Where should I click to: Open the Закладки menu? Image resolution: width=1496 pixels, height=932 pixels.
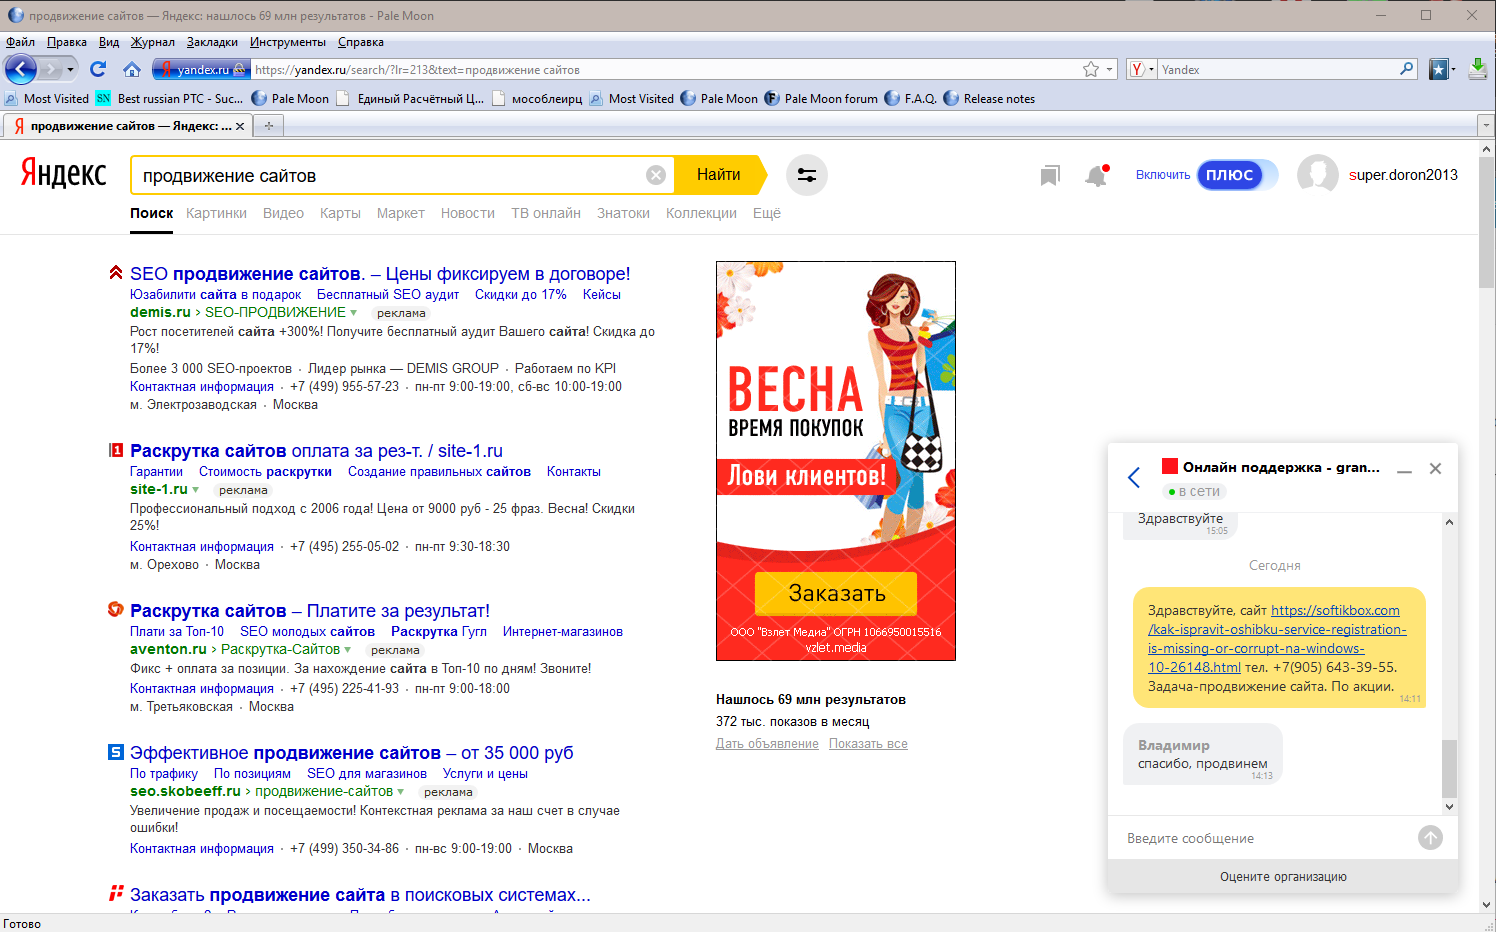click(212, 42)
